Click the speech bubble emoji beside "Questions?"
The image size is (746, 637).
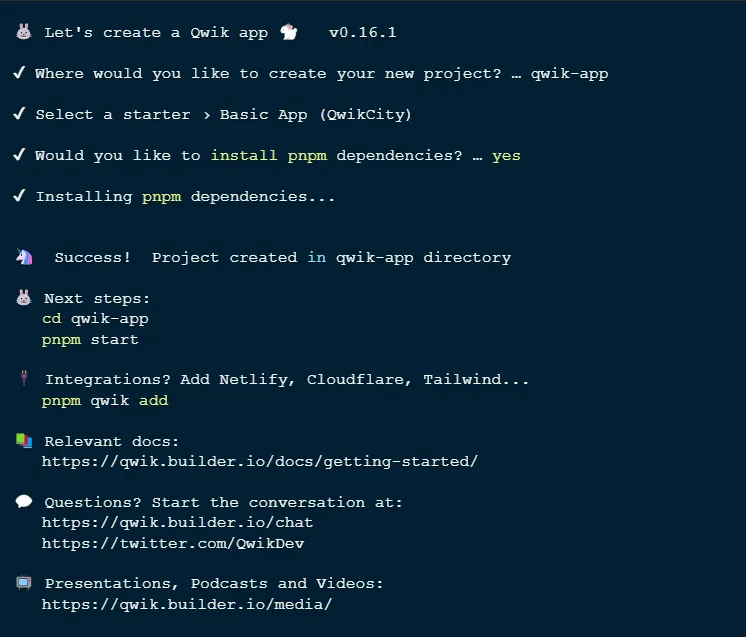[x=24, y=501]
